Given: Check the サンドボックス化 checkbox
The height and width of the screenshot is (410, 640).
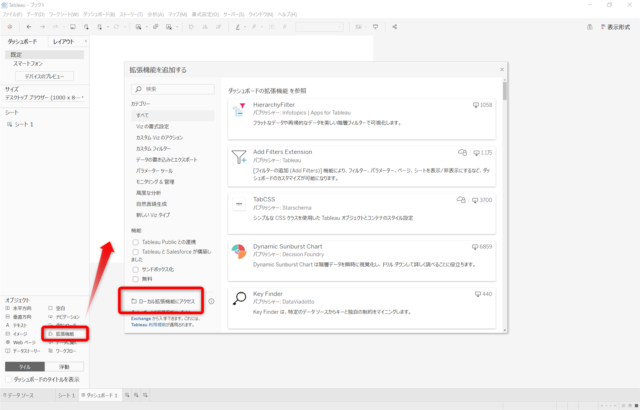Looking at the screenshot, I should 136,270.
